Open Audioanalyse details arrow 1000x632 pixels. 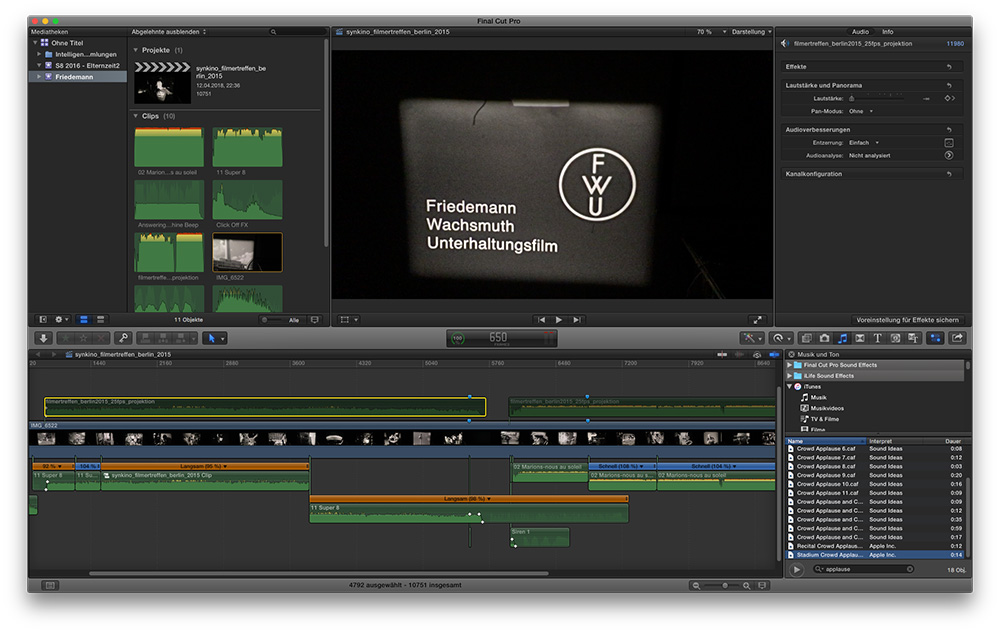click(x=949, y=155)
